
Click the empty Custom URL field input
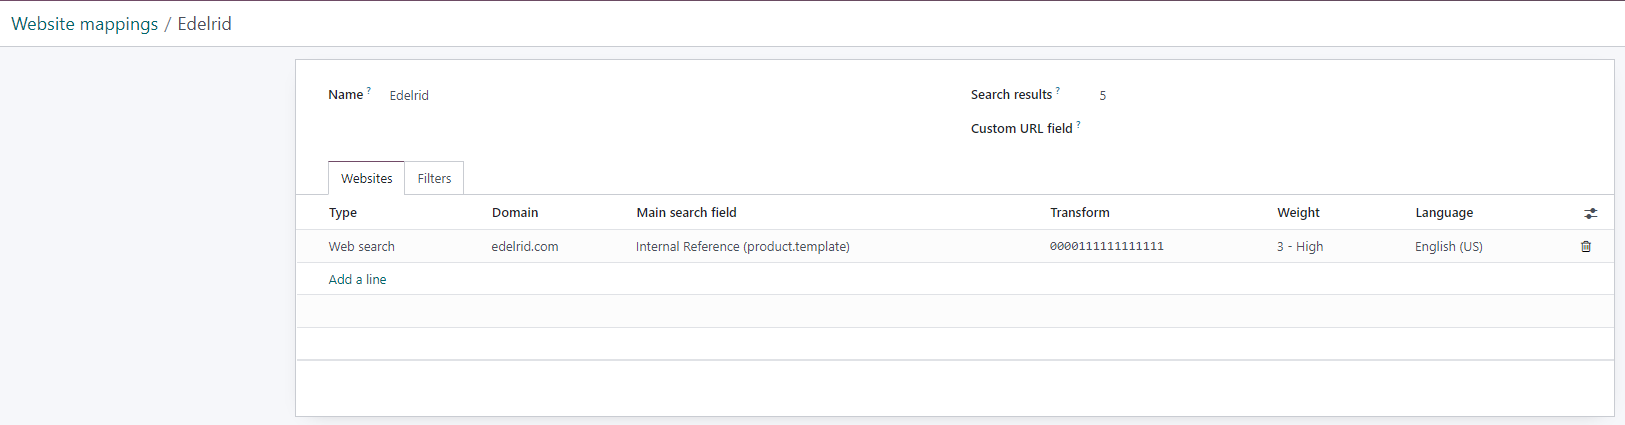[x=1340, y=129]
